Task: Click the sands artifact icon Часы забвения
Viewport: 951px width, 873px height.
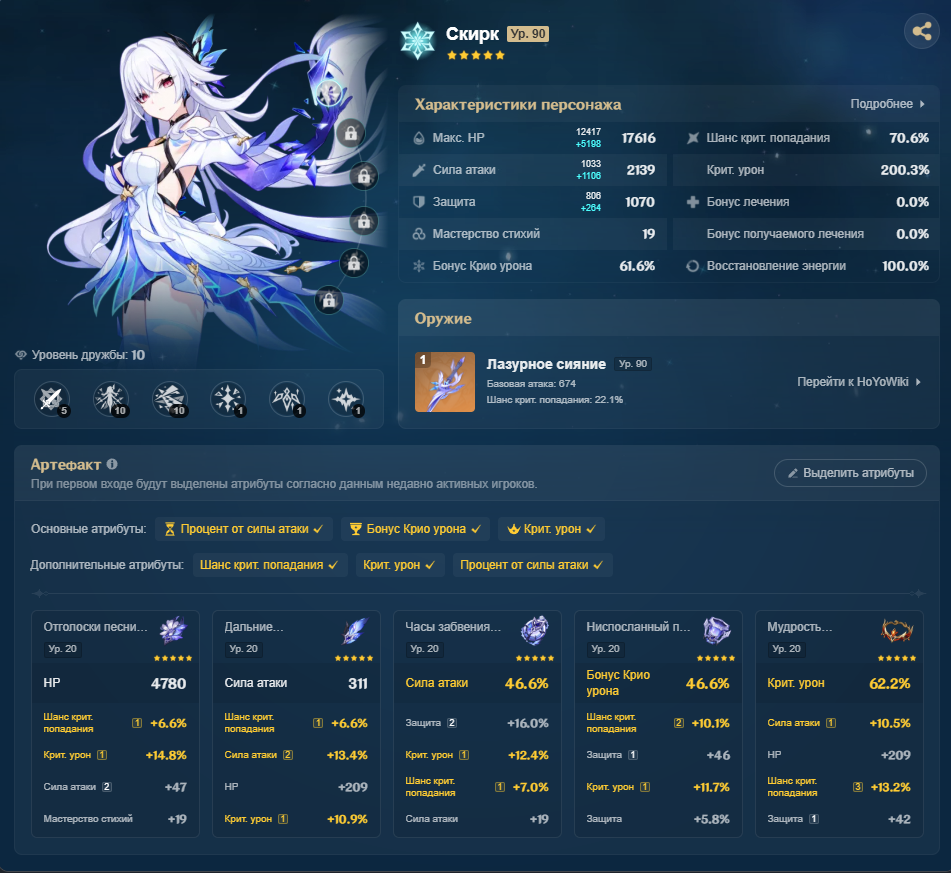Action: point(535,630)
